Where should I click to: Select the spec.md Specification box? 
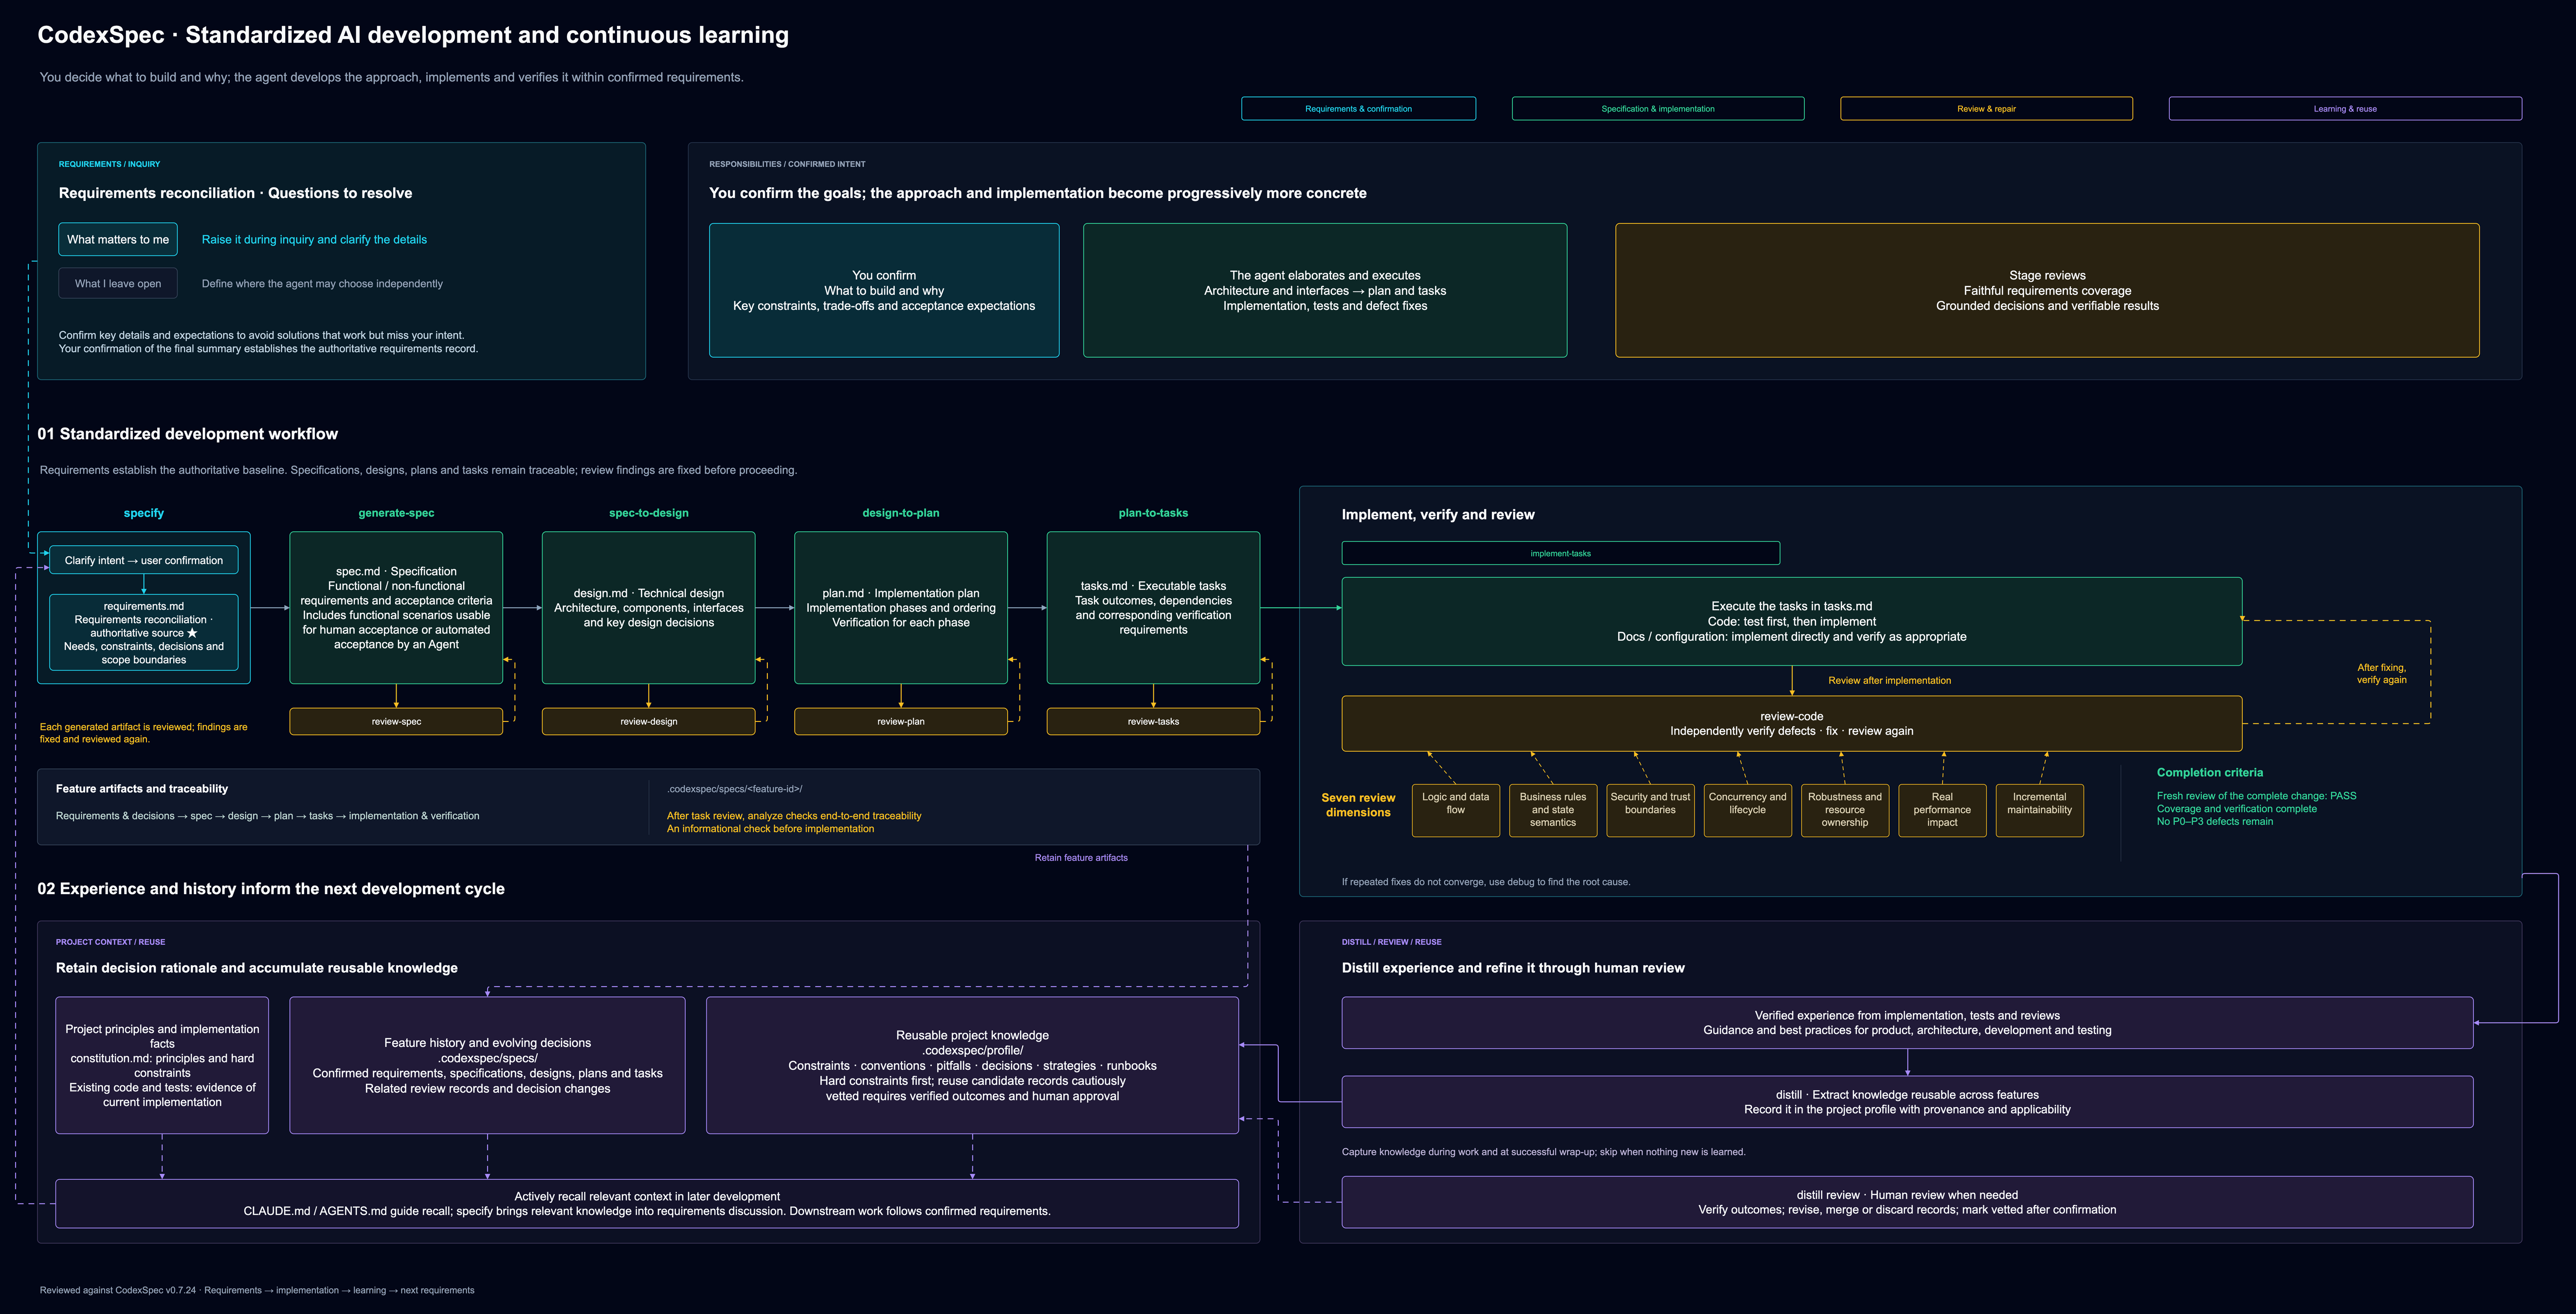pyautogui.click(x=396, y=607)
